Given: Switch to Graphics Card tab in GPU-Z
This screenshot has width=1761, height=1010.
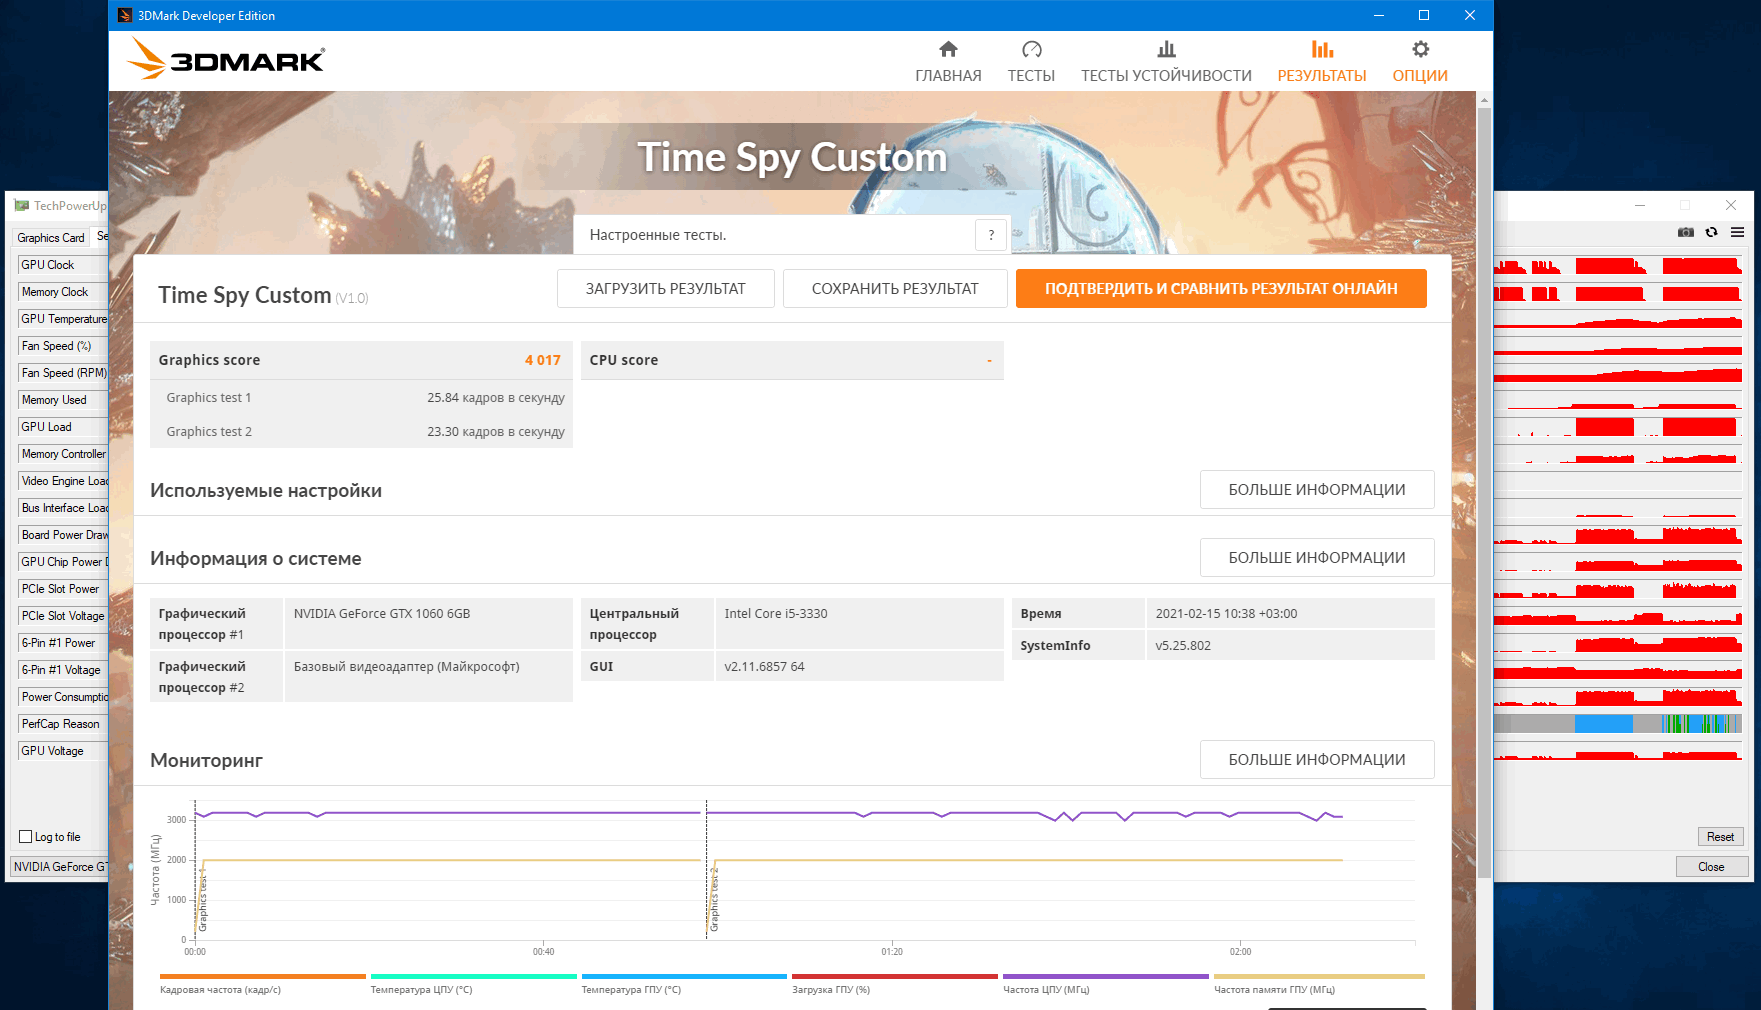Looking at the screenshot, I should (51, 237).
